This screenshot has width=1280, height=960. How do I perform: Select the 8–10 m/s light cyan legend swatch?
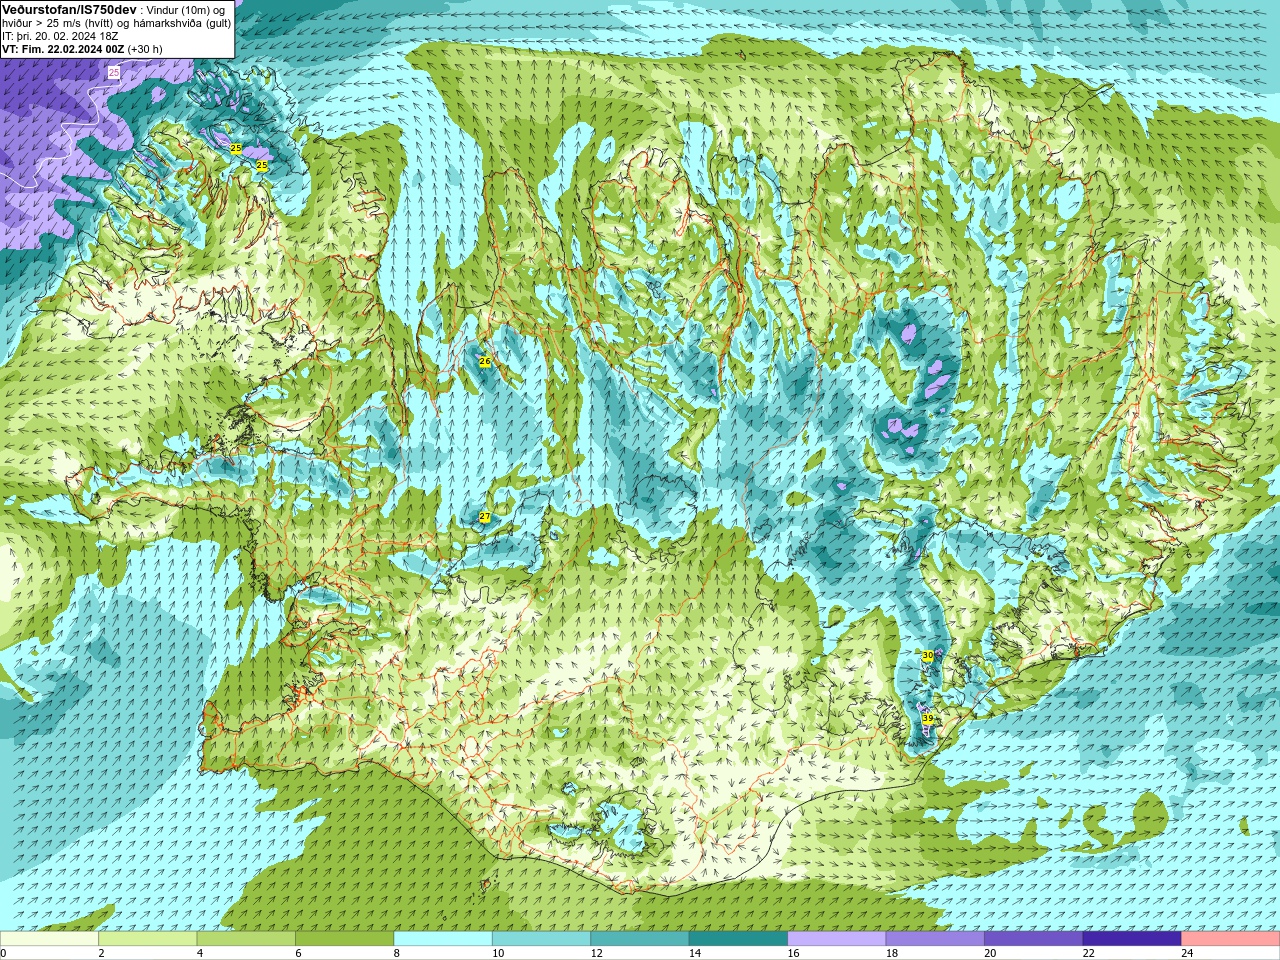(x=443, y=939)
